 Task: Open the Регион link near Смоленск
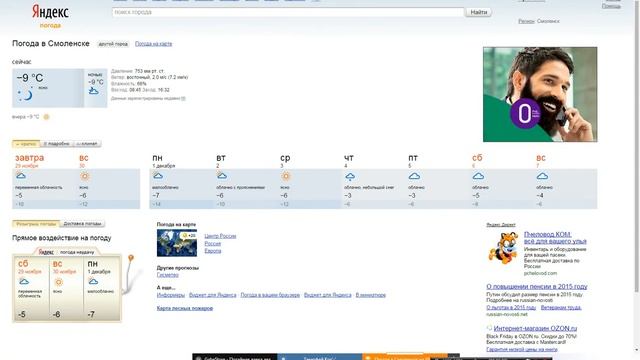(526, 21)
